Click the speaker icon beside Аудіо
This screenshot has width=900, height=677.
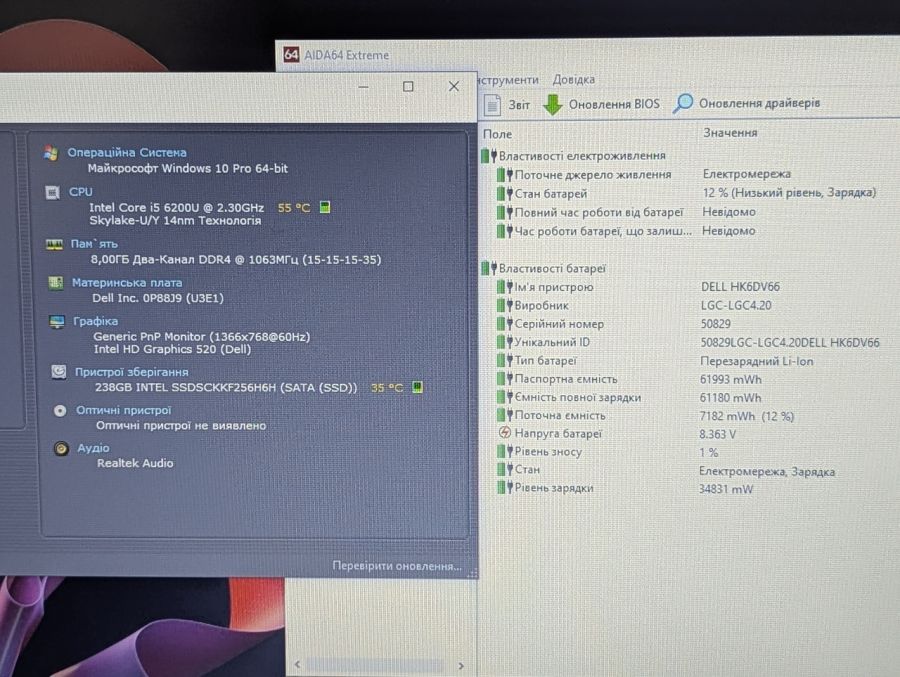61,448
